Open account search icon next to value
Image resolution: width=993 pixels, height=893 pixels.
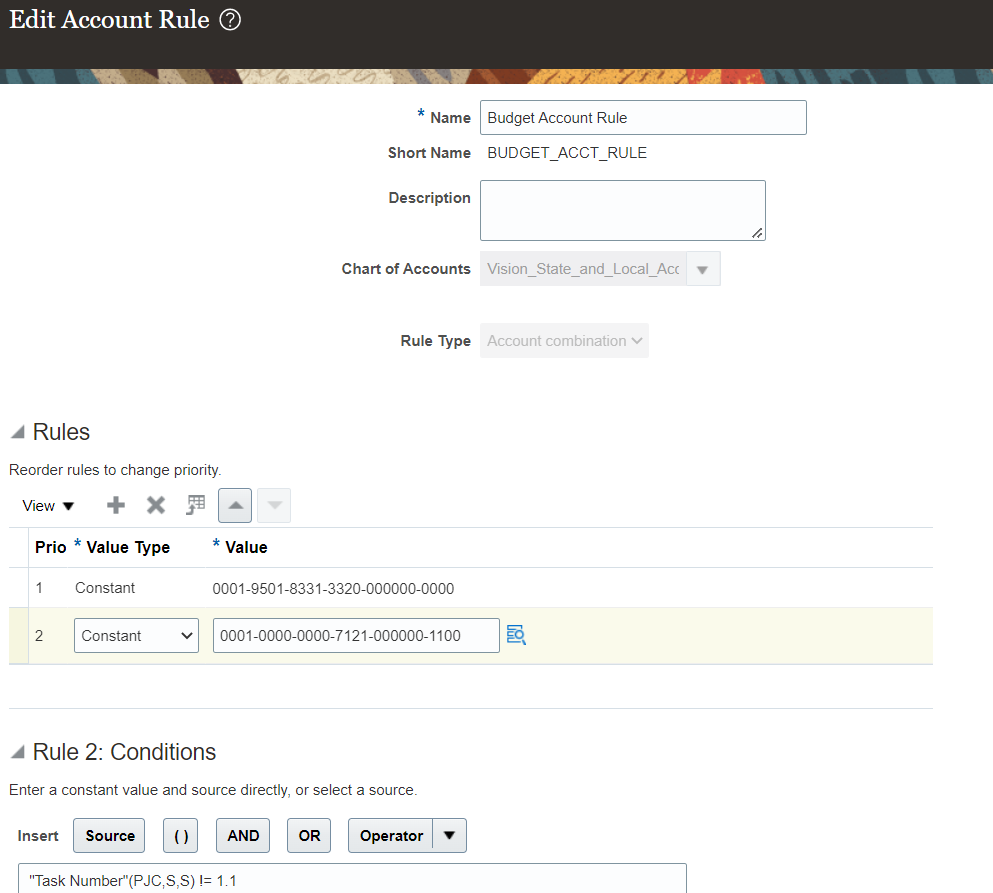[516, 635]
